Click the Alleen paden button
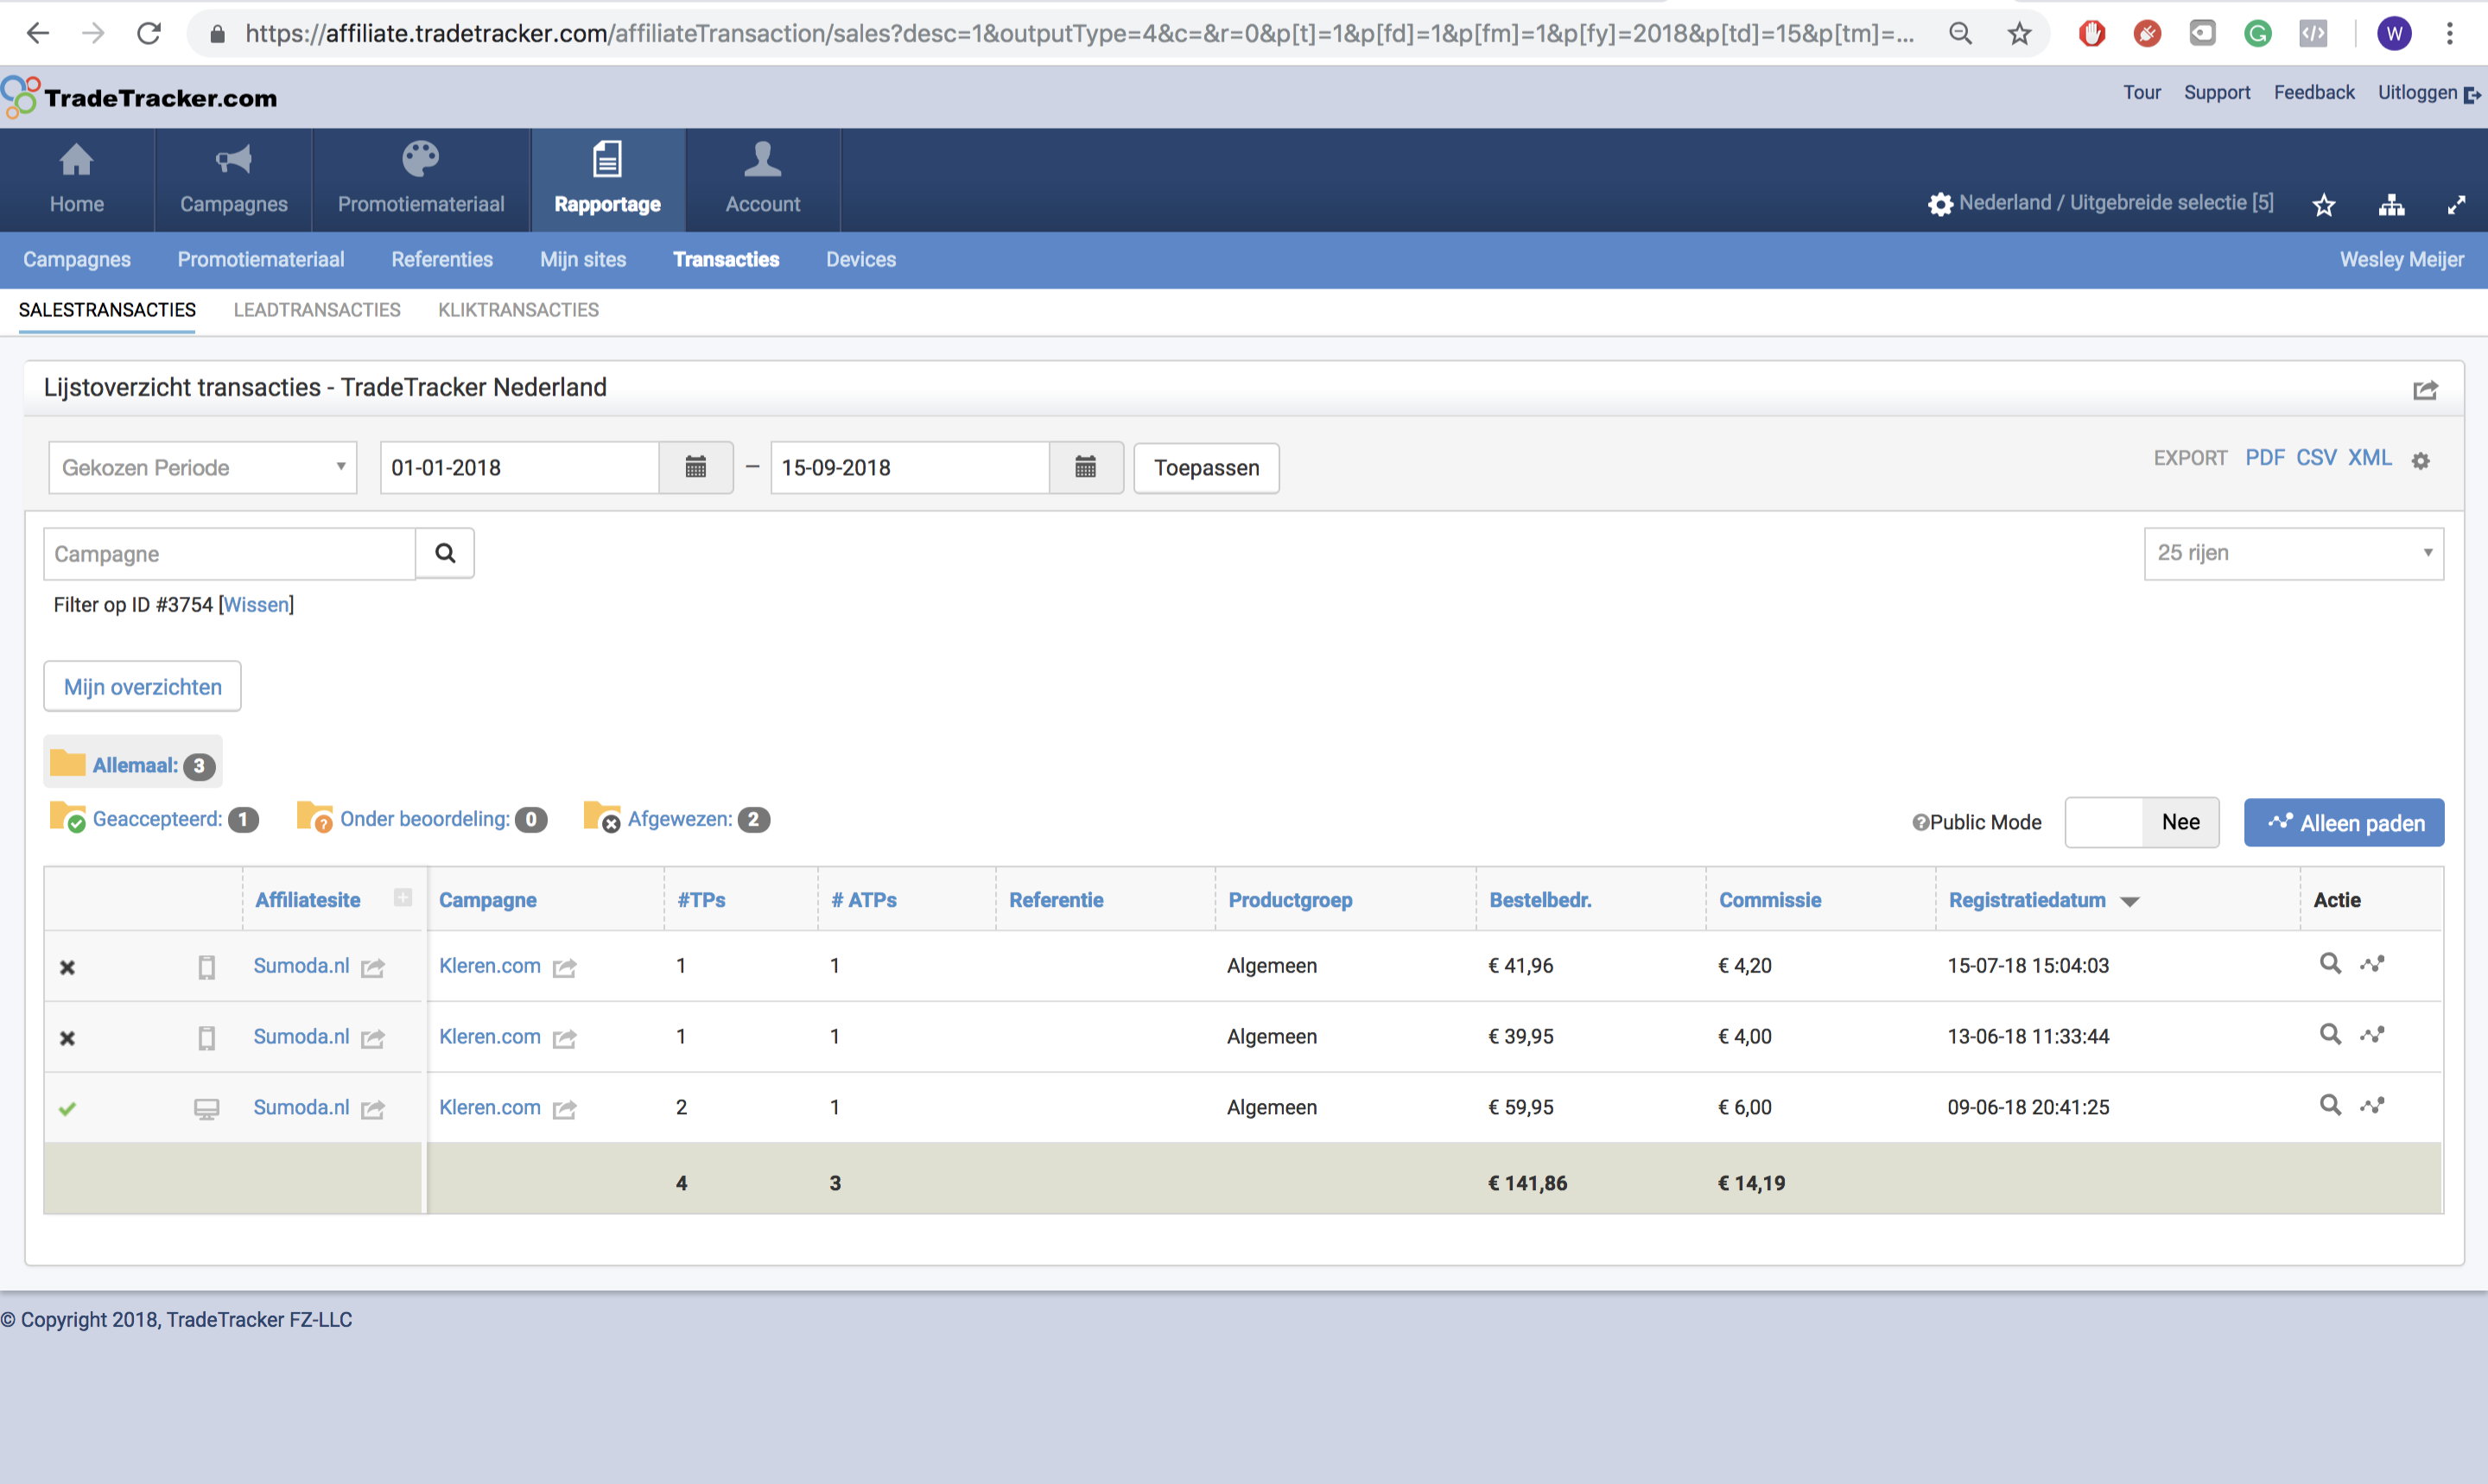Viewport: 2488px width, 1484px height. 2343,822
